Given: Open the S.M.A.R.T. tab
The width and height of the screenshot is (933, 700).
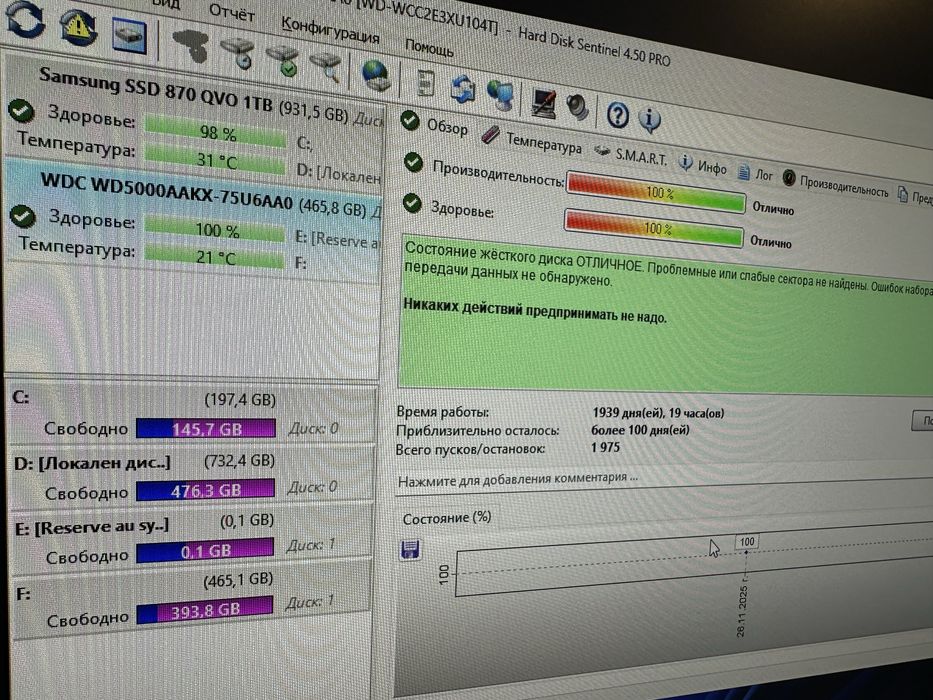Looking at the screenshot, I should click(631, 155).
